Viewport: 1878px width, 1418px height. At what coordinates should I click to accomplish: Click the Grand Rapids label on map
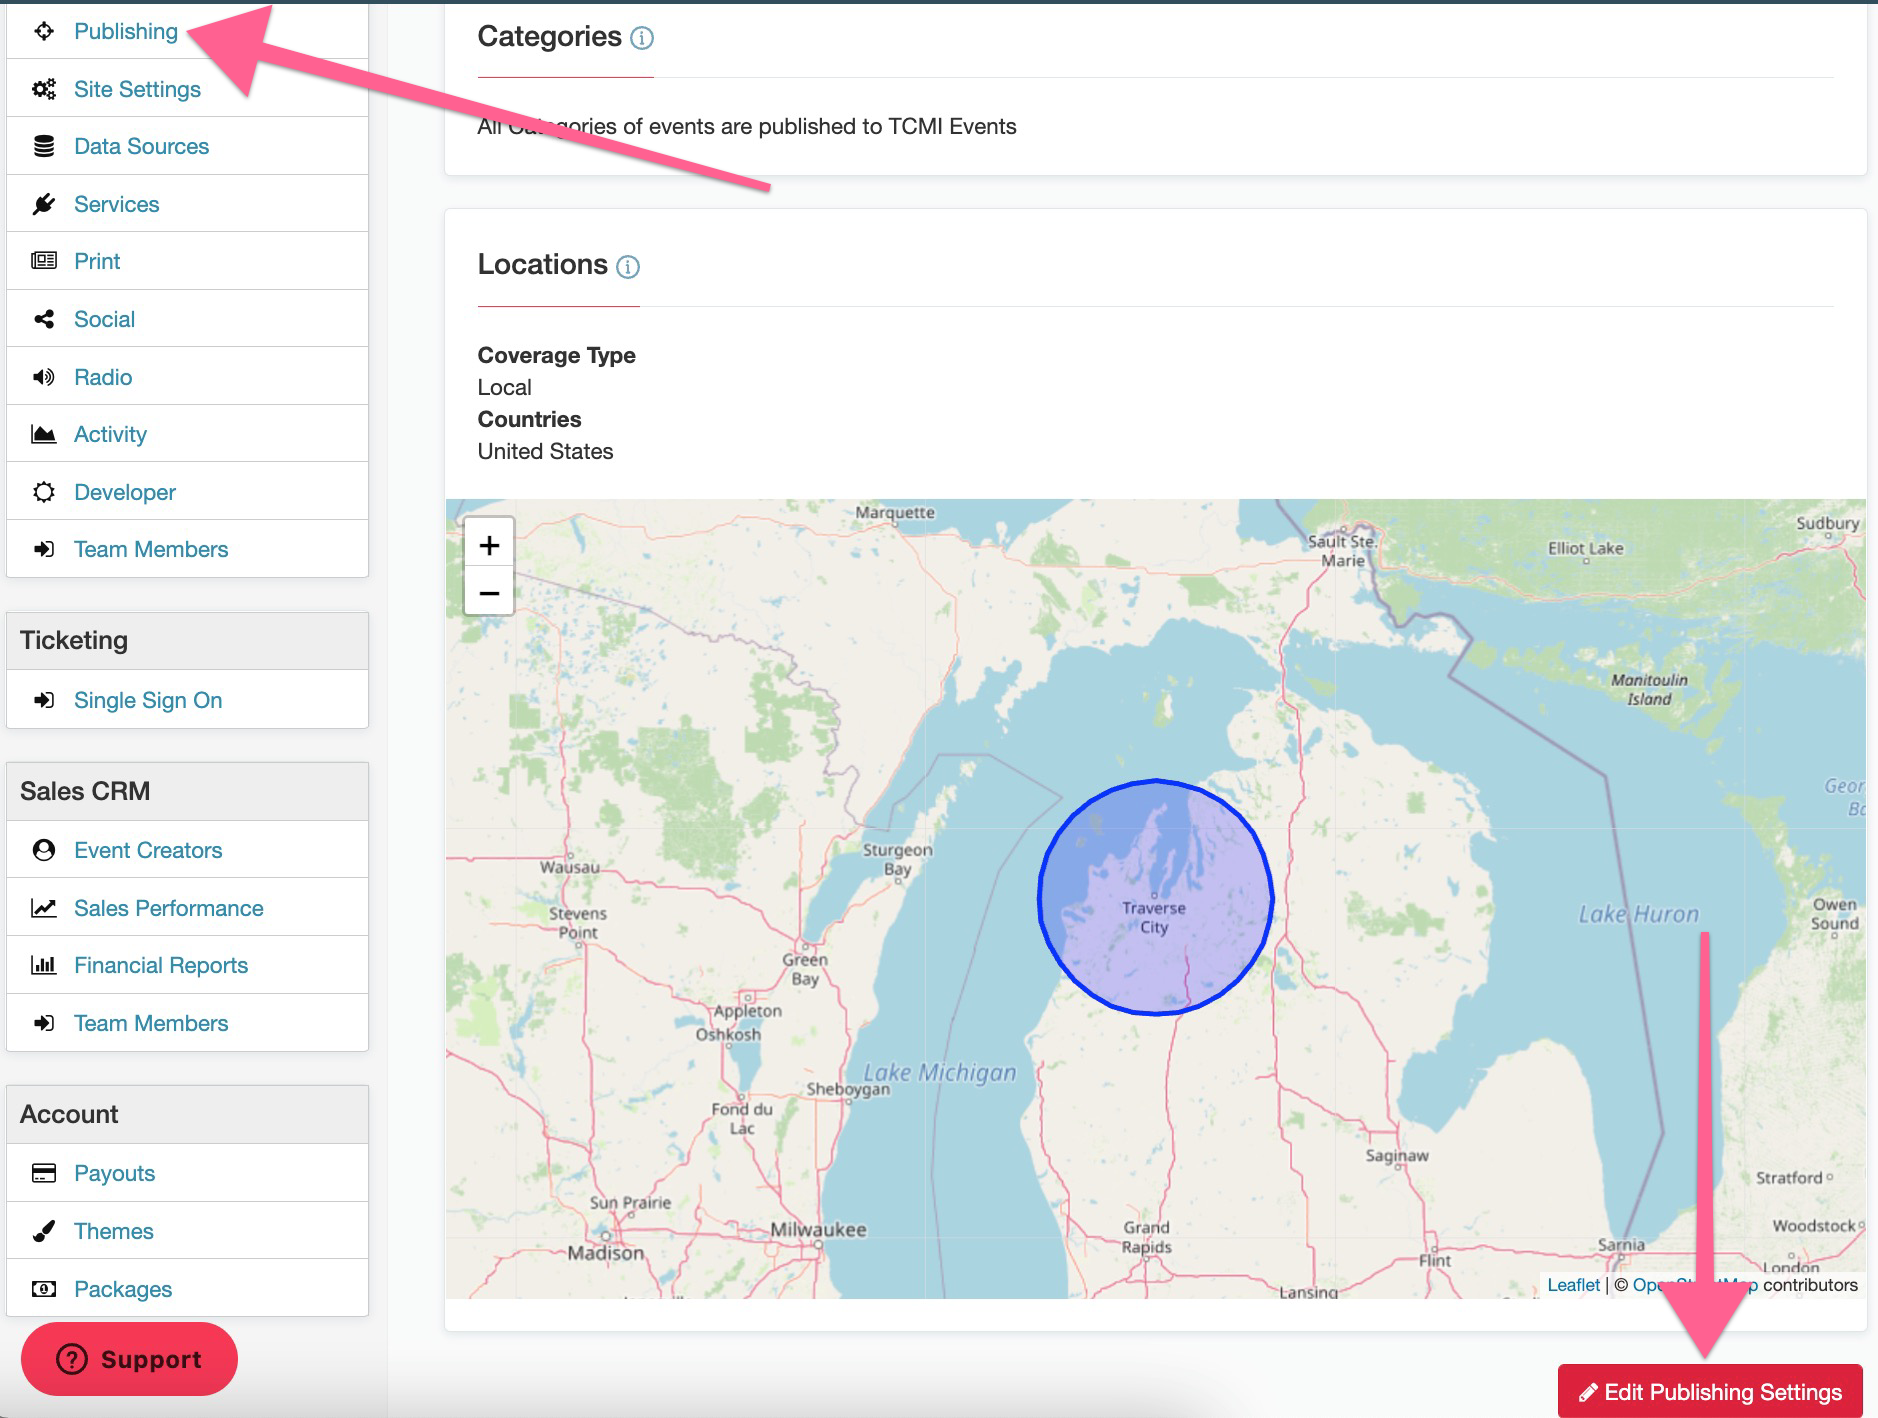(x=1146, y=1237)
